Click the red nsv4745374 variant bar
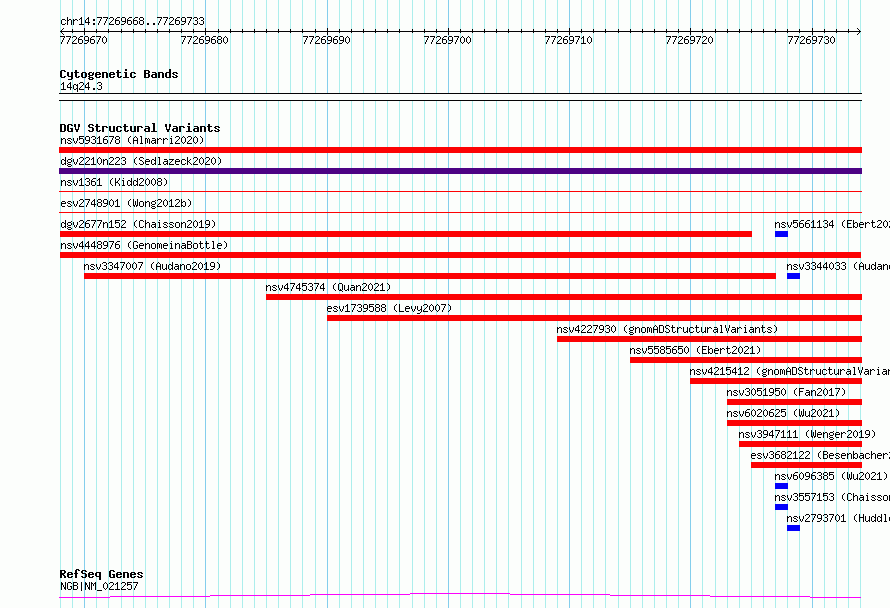Screen dimensions: 890x608 (564, 297)
